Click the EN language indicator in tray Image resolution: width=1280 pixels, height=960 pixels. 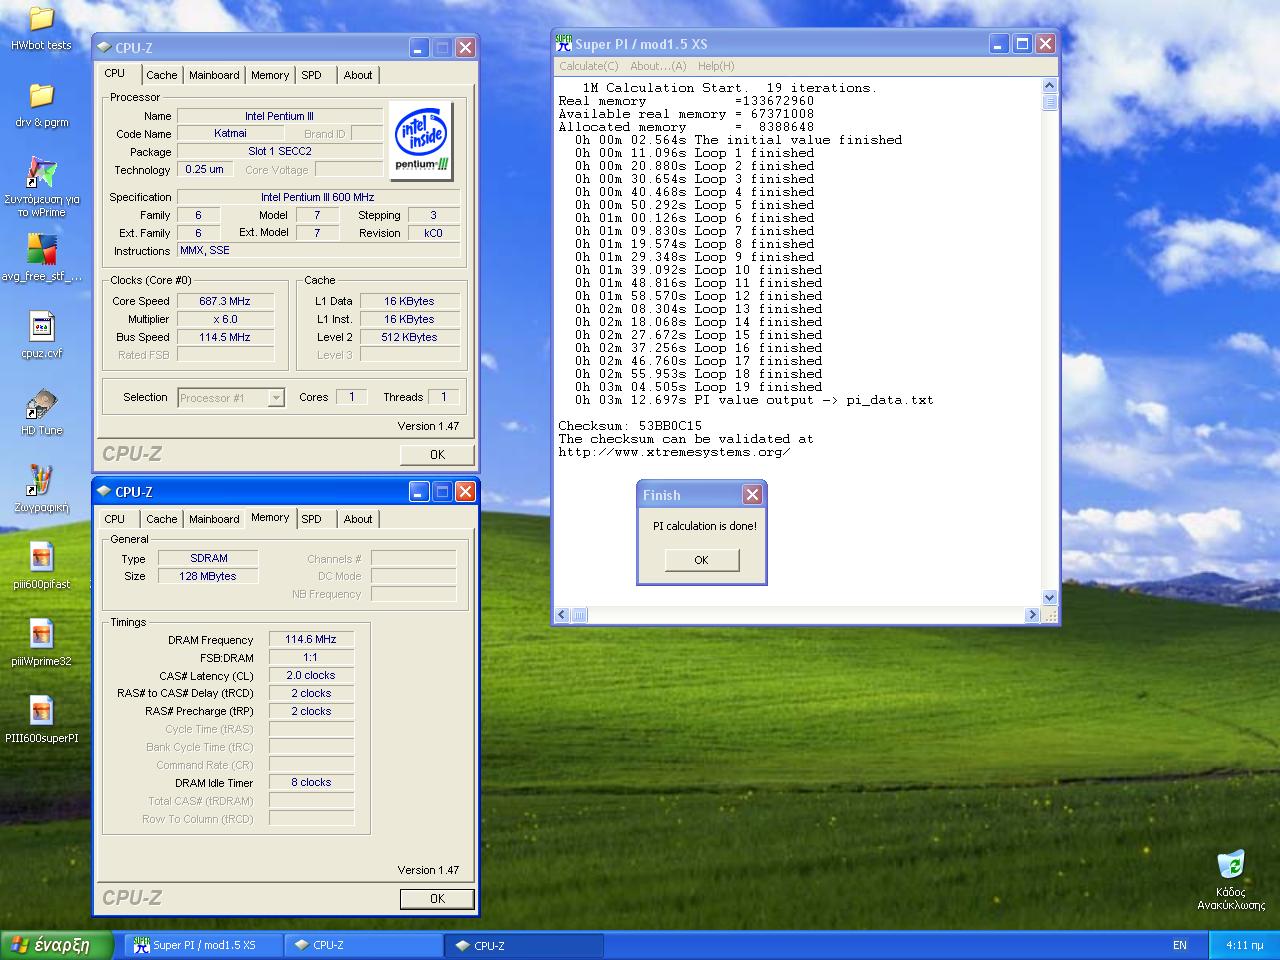1180,945
